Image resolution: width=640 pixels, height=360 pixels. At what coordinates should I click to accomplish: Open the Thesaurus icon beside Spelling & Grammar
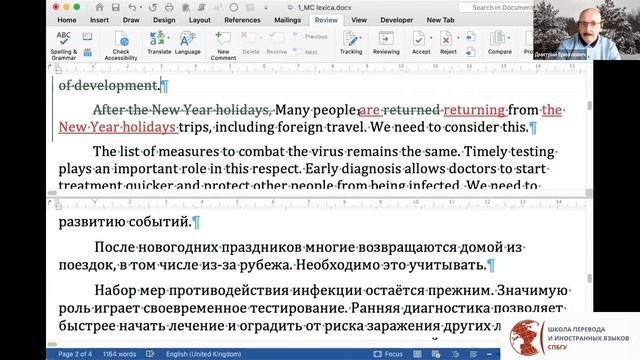(x=87, y=37)
